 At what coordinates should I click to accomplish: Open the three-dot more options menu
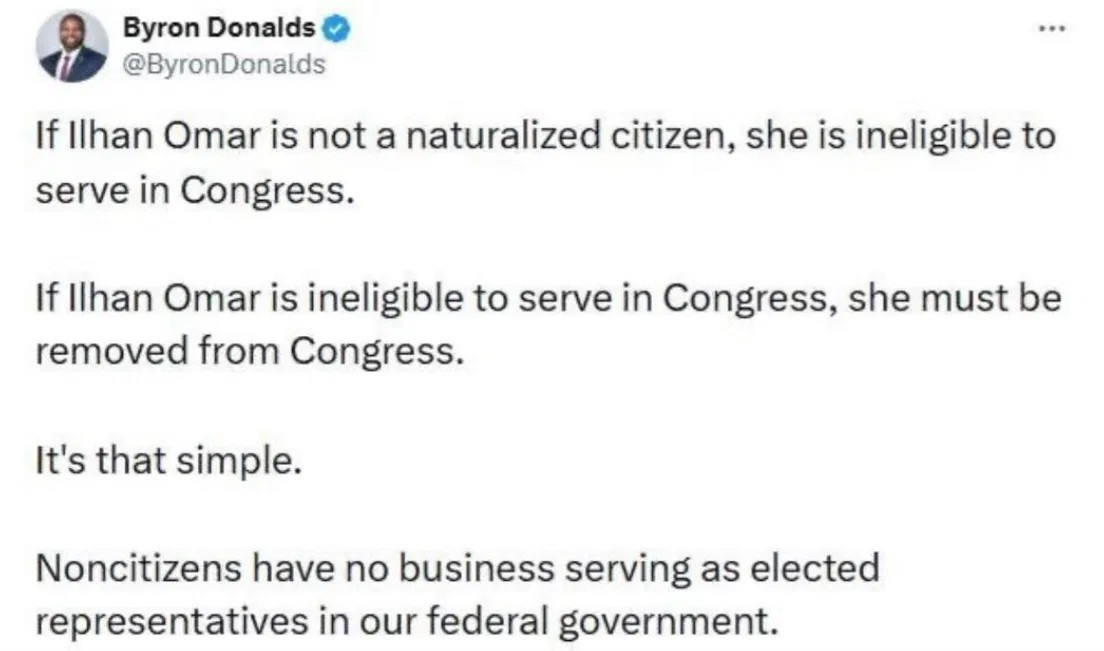[x=1050, y=30]
